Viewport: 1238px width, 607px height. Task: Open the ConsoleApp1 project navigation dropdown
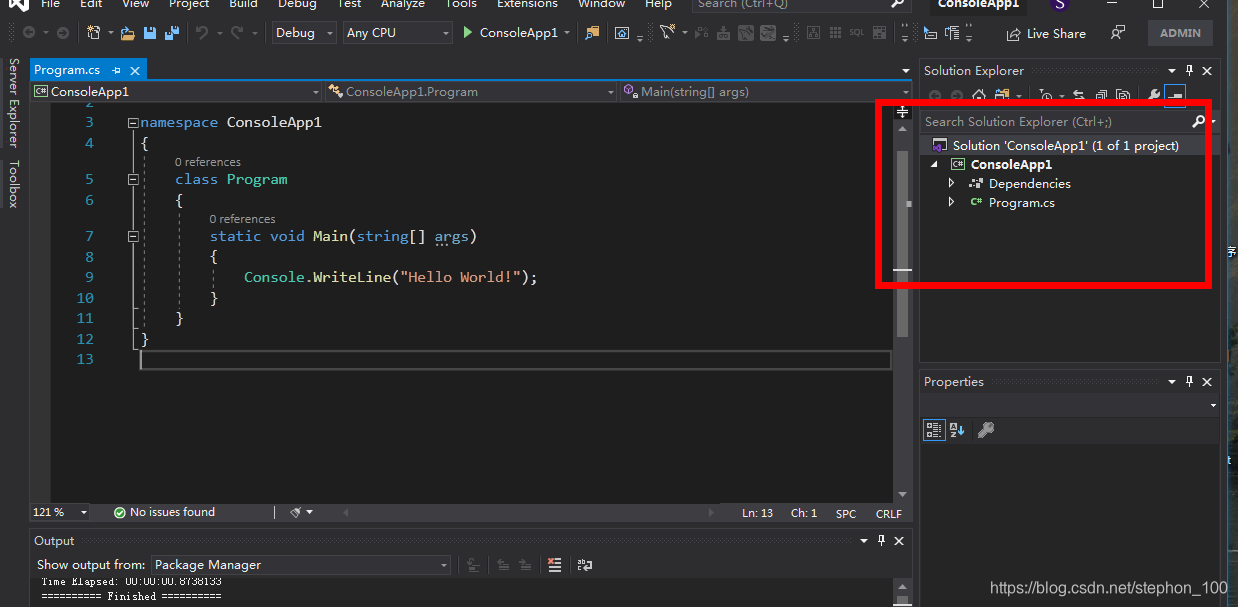pyautogui.click(x=176, y=91)
